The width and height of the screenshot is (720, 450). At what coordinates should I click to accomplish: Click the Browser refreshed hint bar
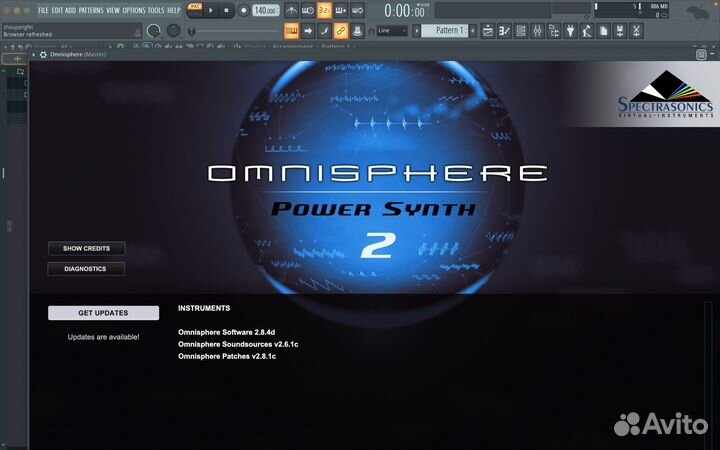pyautogui.click(x=72, y=31)
